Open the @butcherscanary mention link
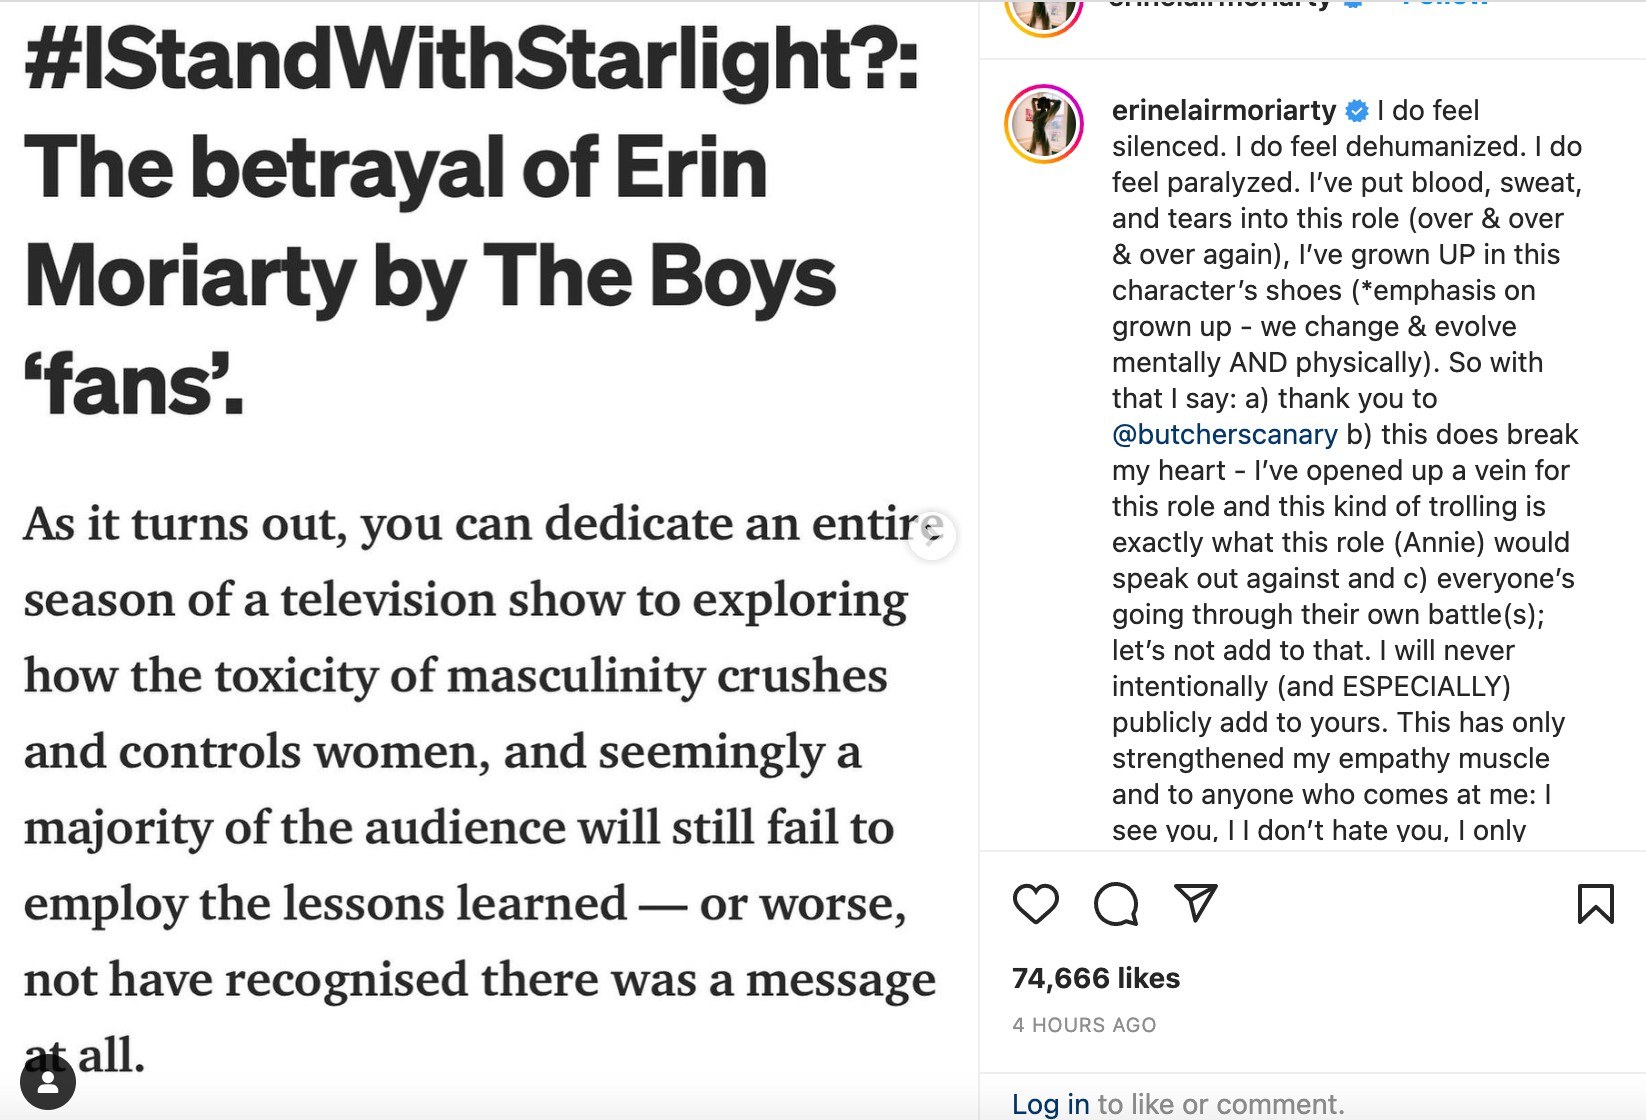This screenshot has width=1646, height=1120. (1224, 434)
